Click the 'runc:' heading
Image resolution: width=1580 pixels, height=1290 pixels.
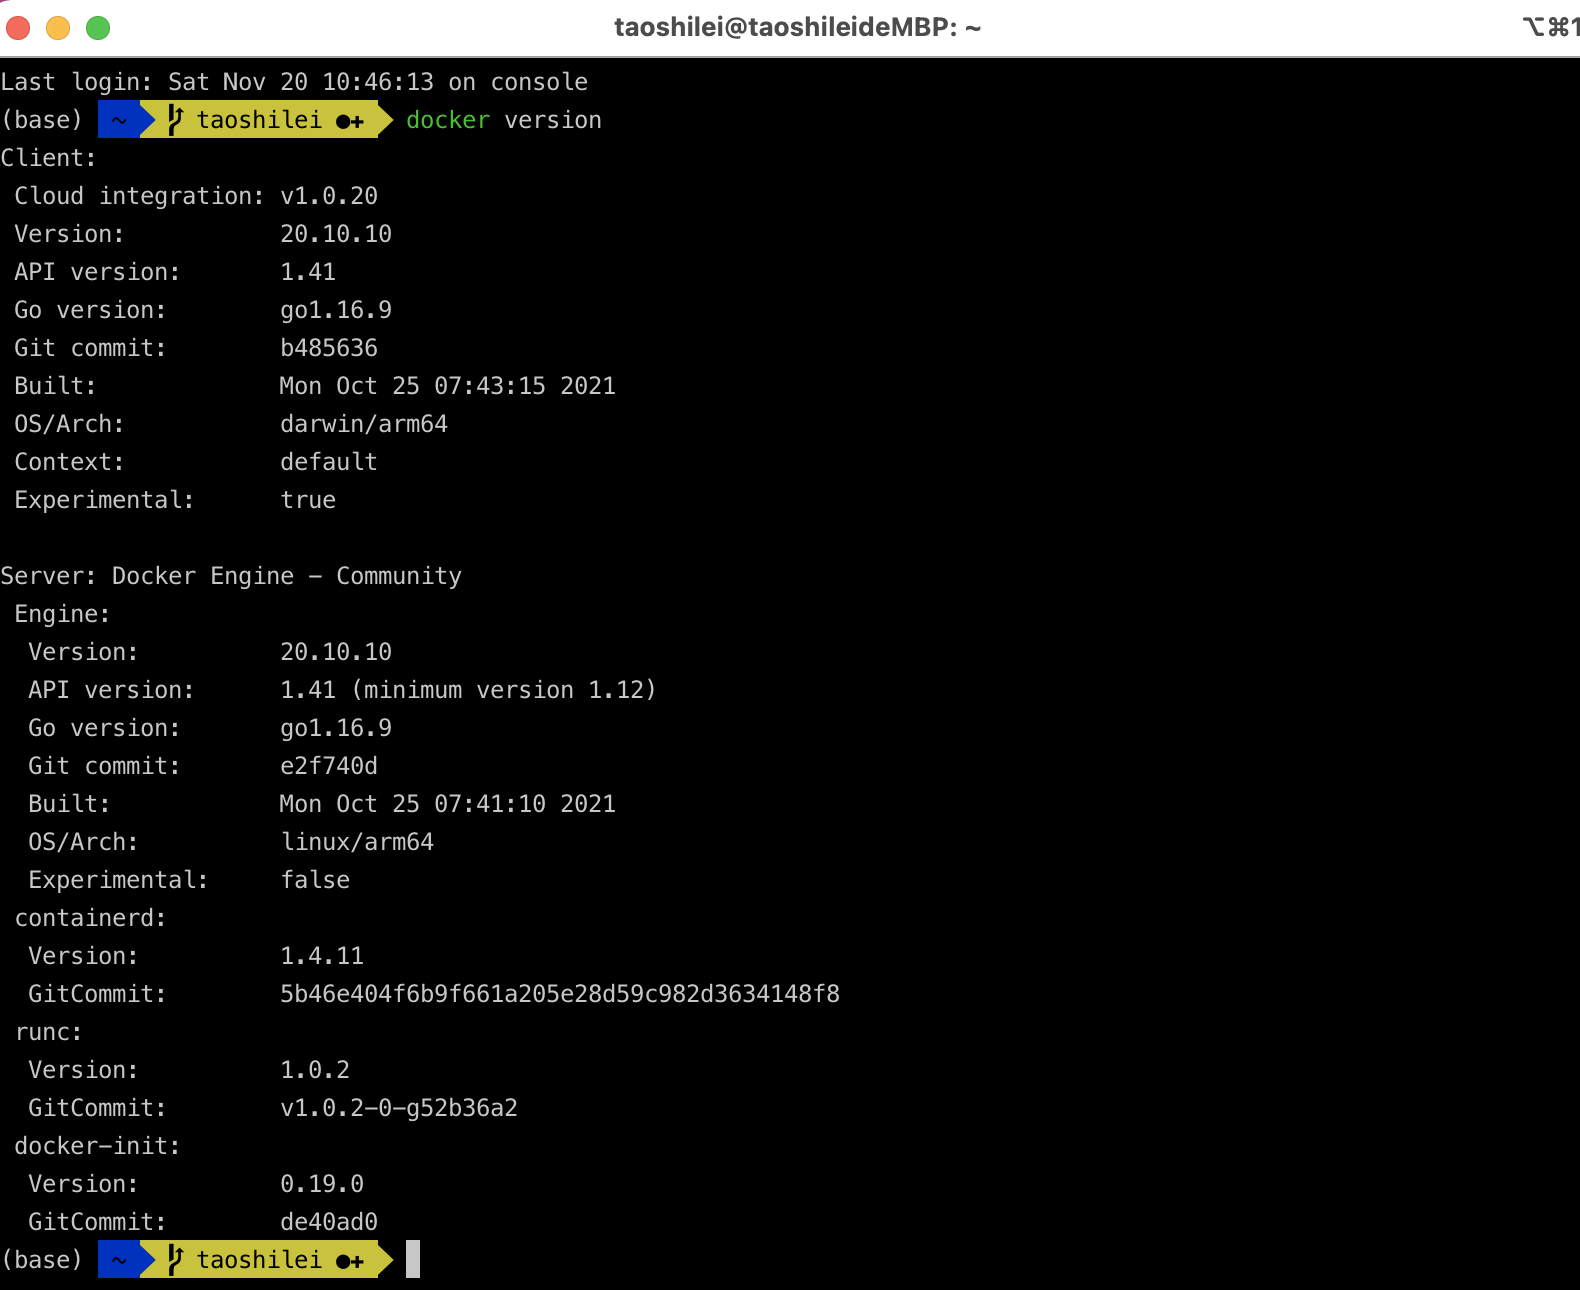[x=48, y=1032]
